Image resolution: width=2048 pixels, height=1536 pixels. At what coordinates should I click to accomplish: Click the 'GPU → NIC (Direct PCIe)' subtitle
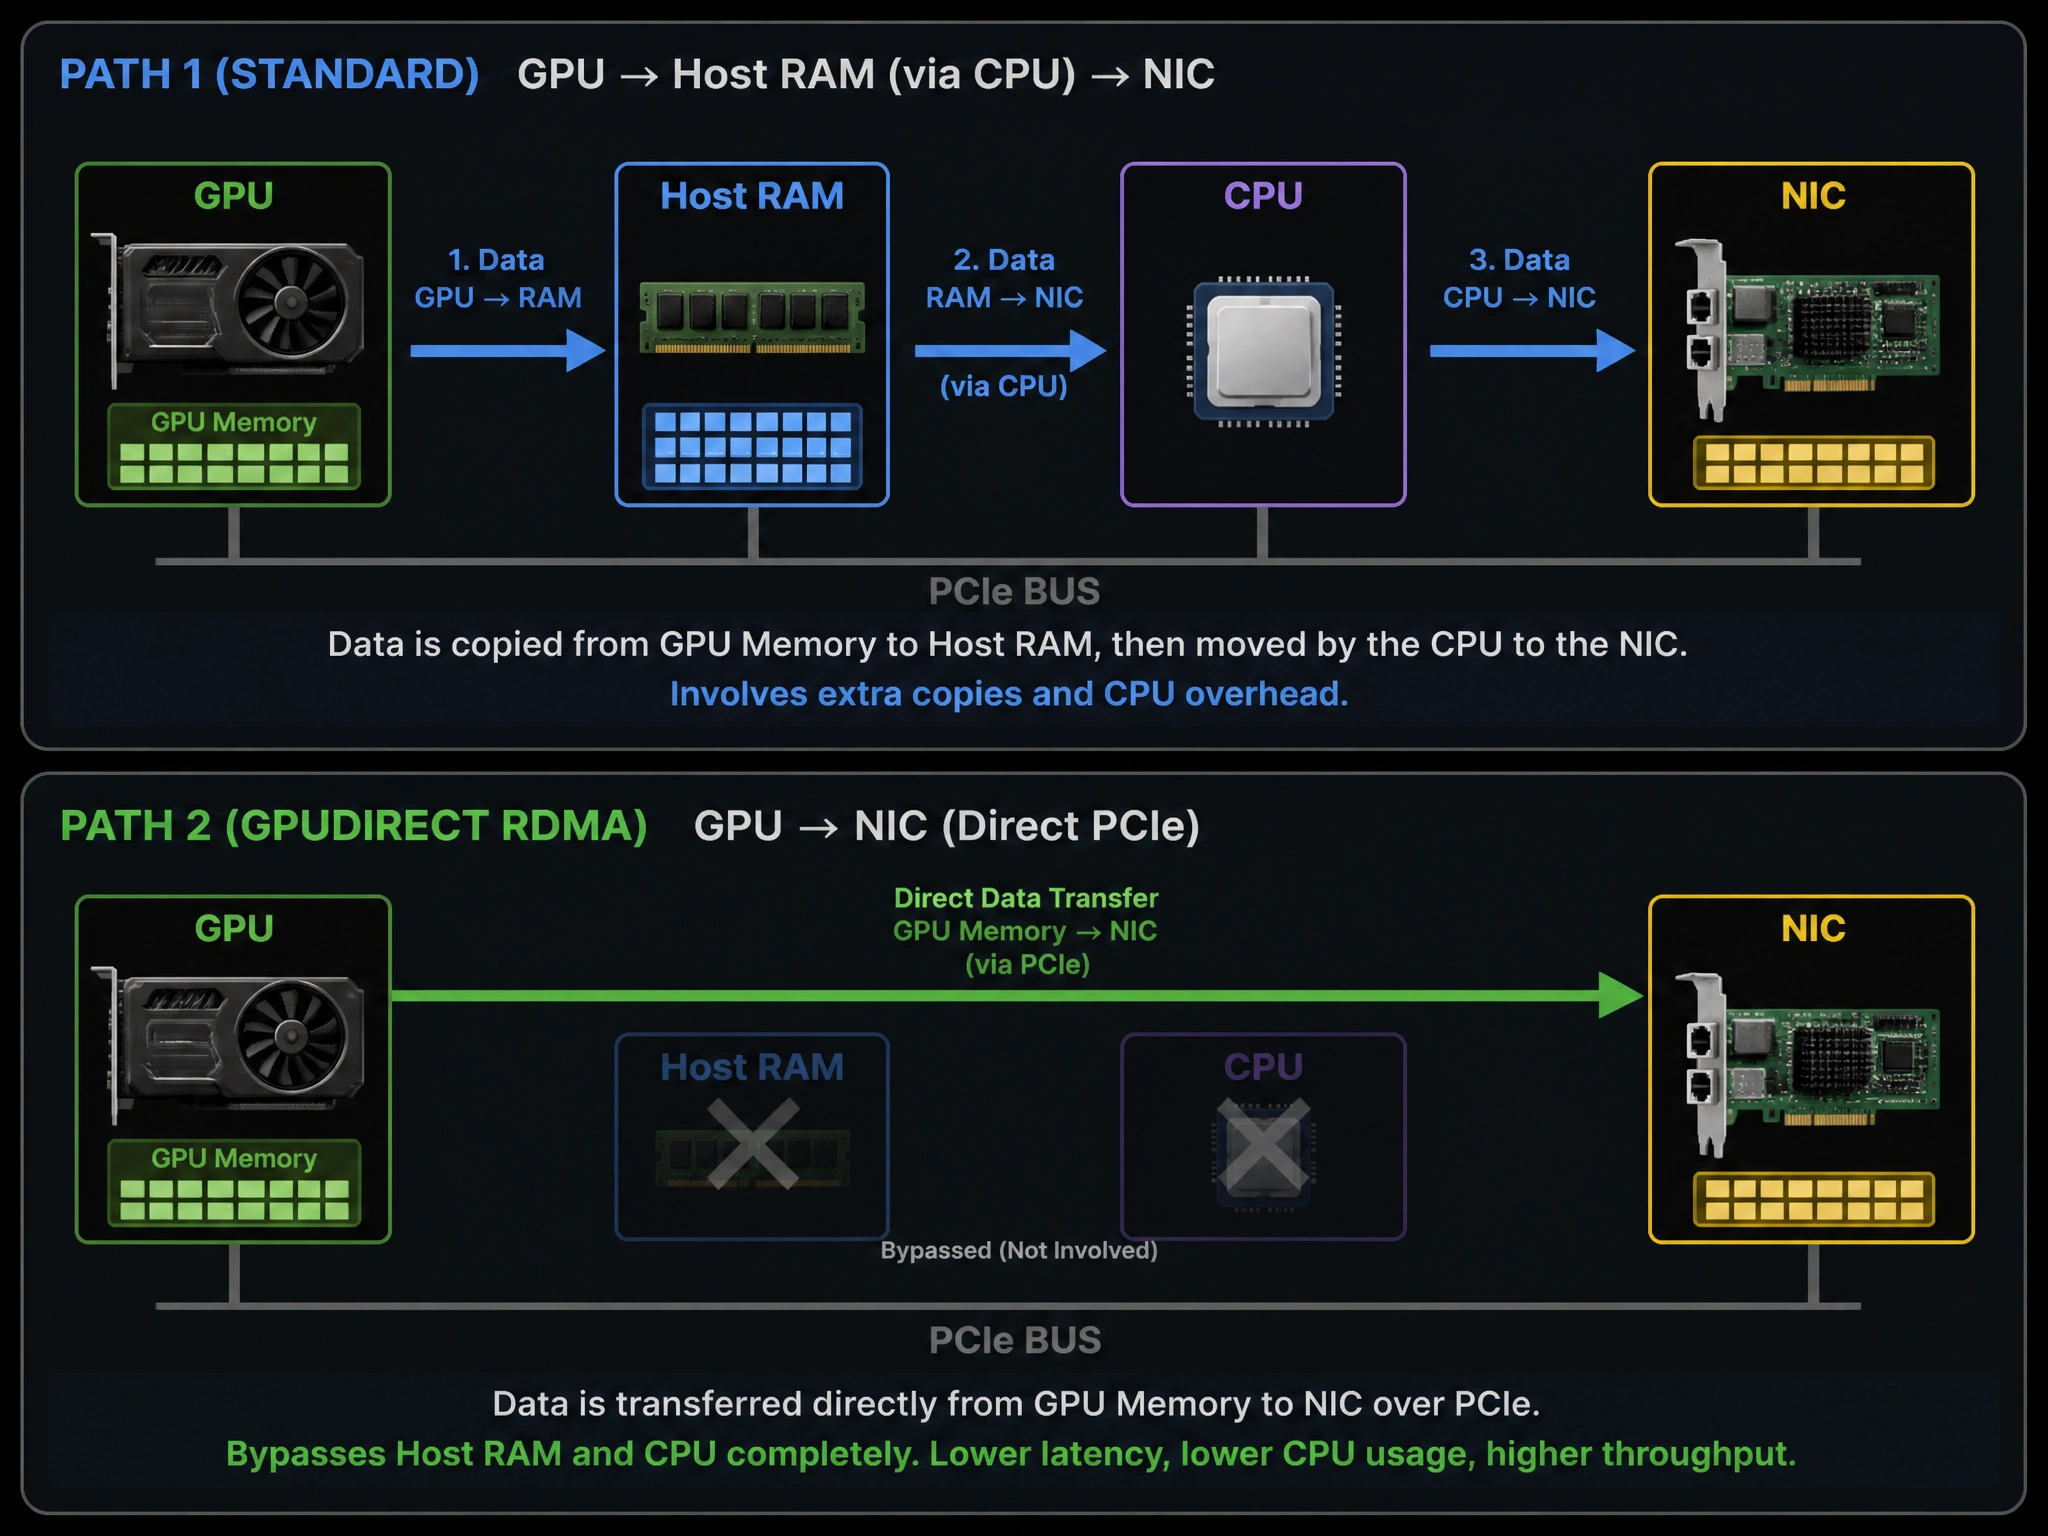(947, 826)
